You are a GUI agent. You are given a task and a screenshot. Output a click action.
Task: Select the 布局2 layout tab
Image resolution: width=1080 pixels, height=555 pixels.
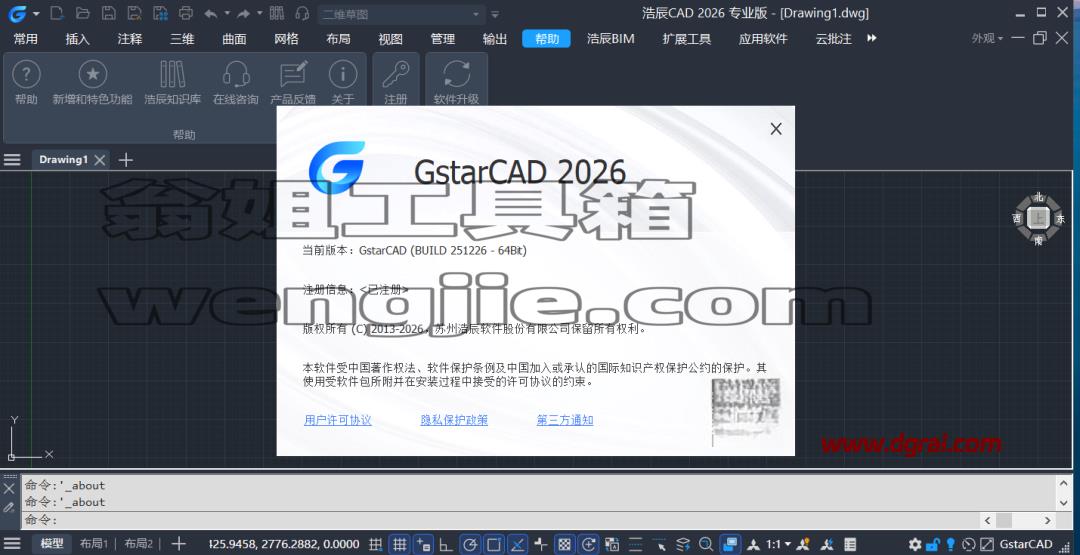click(138, 544)
